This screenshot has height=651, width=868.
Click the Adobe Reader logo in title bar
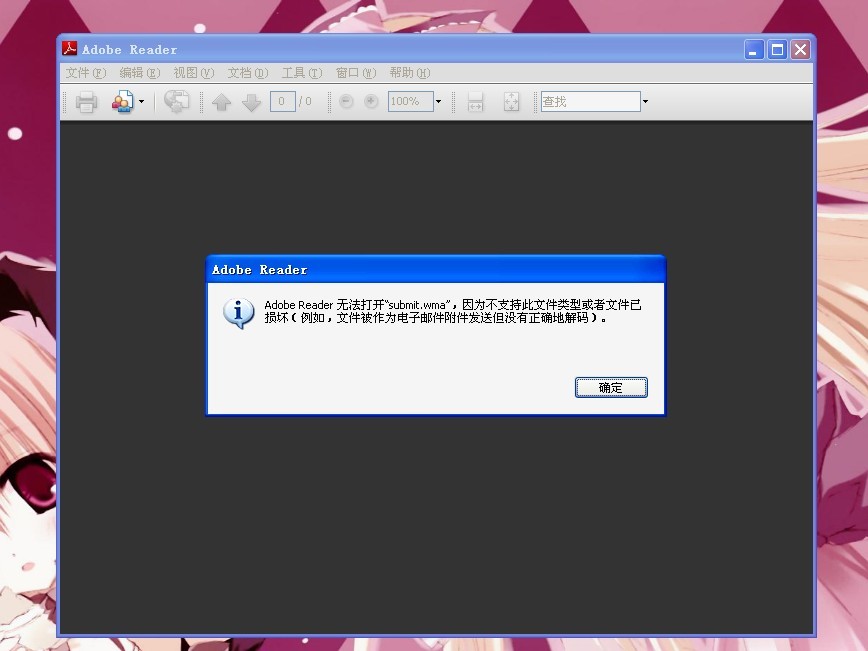[x=70, y=49]
